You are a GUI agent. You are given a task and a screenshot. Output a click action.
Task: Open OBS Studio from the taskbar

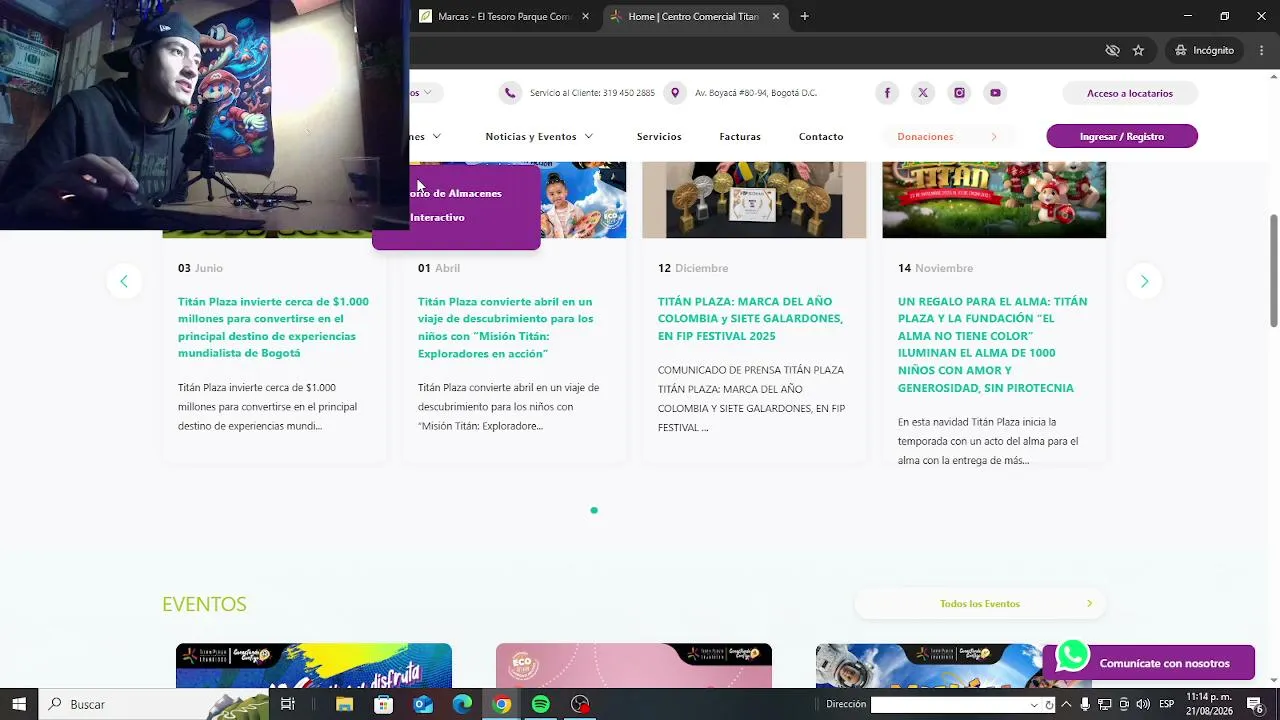(580, 704)
